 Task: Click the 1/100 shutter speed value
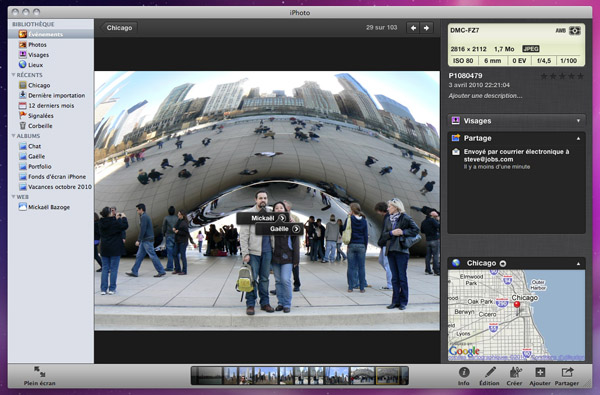(x=569, y=60)
